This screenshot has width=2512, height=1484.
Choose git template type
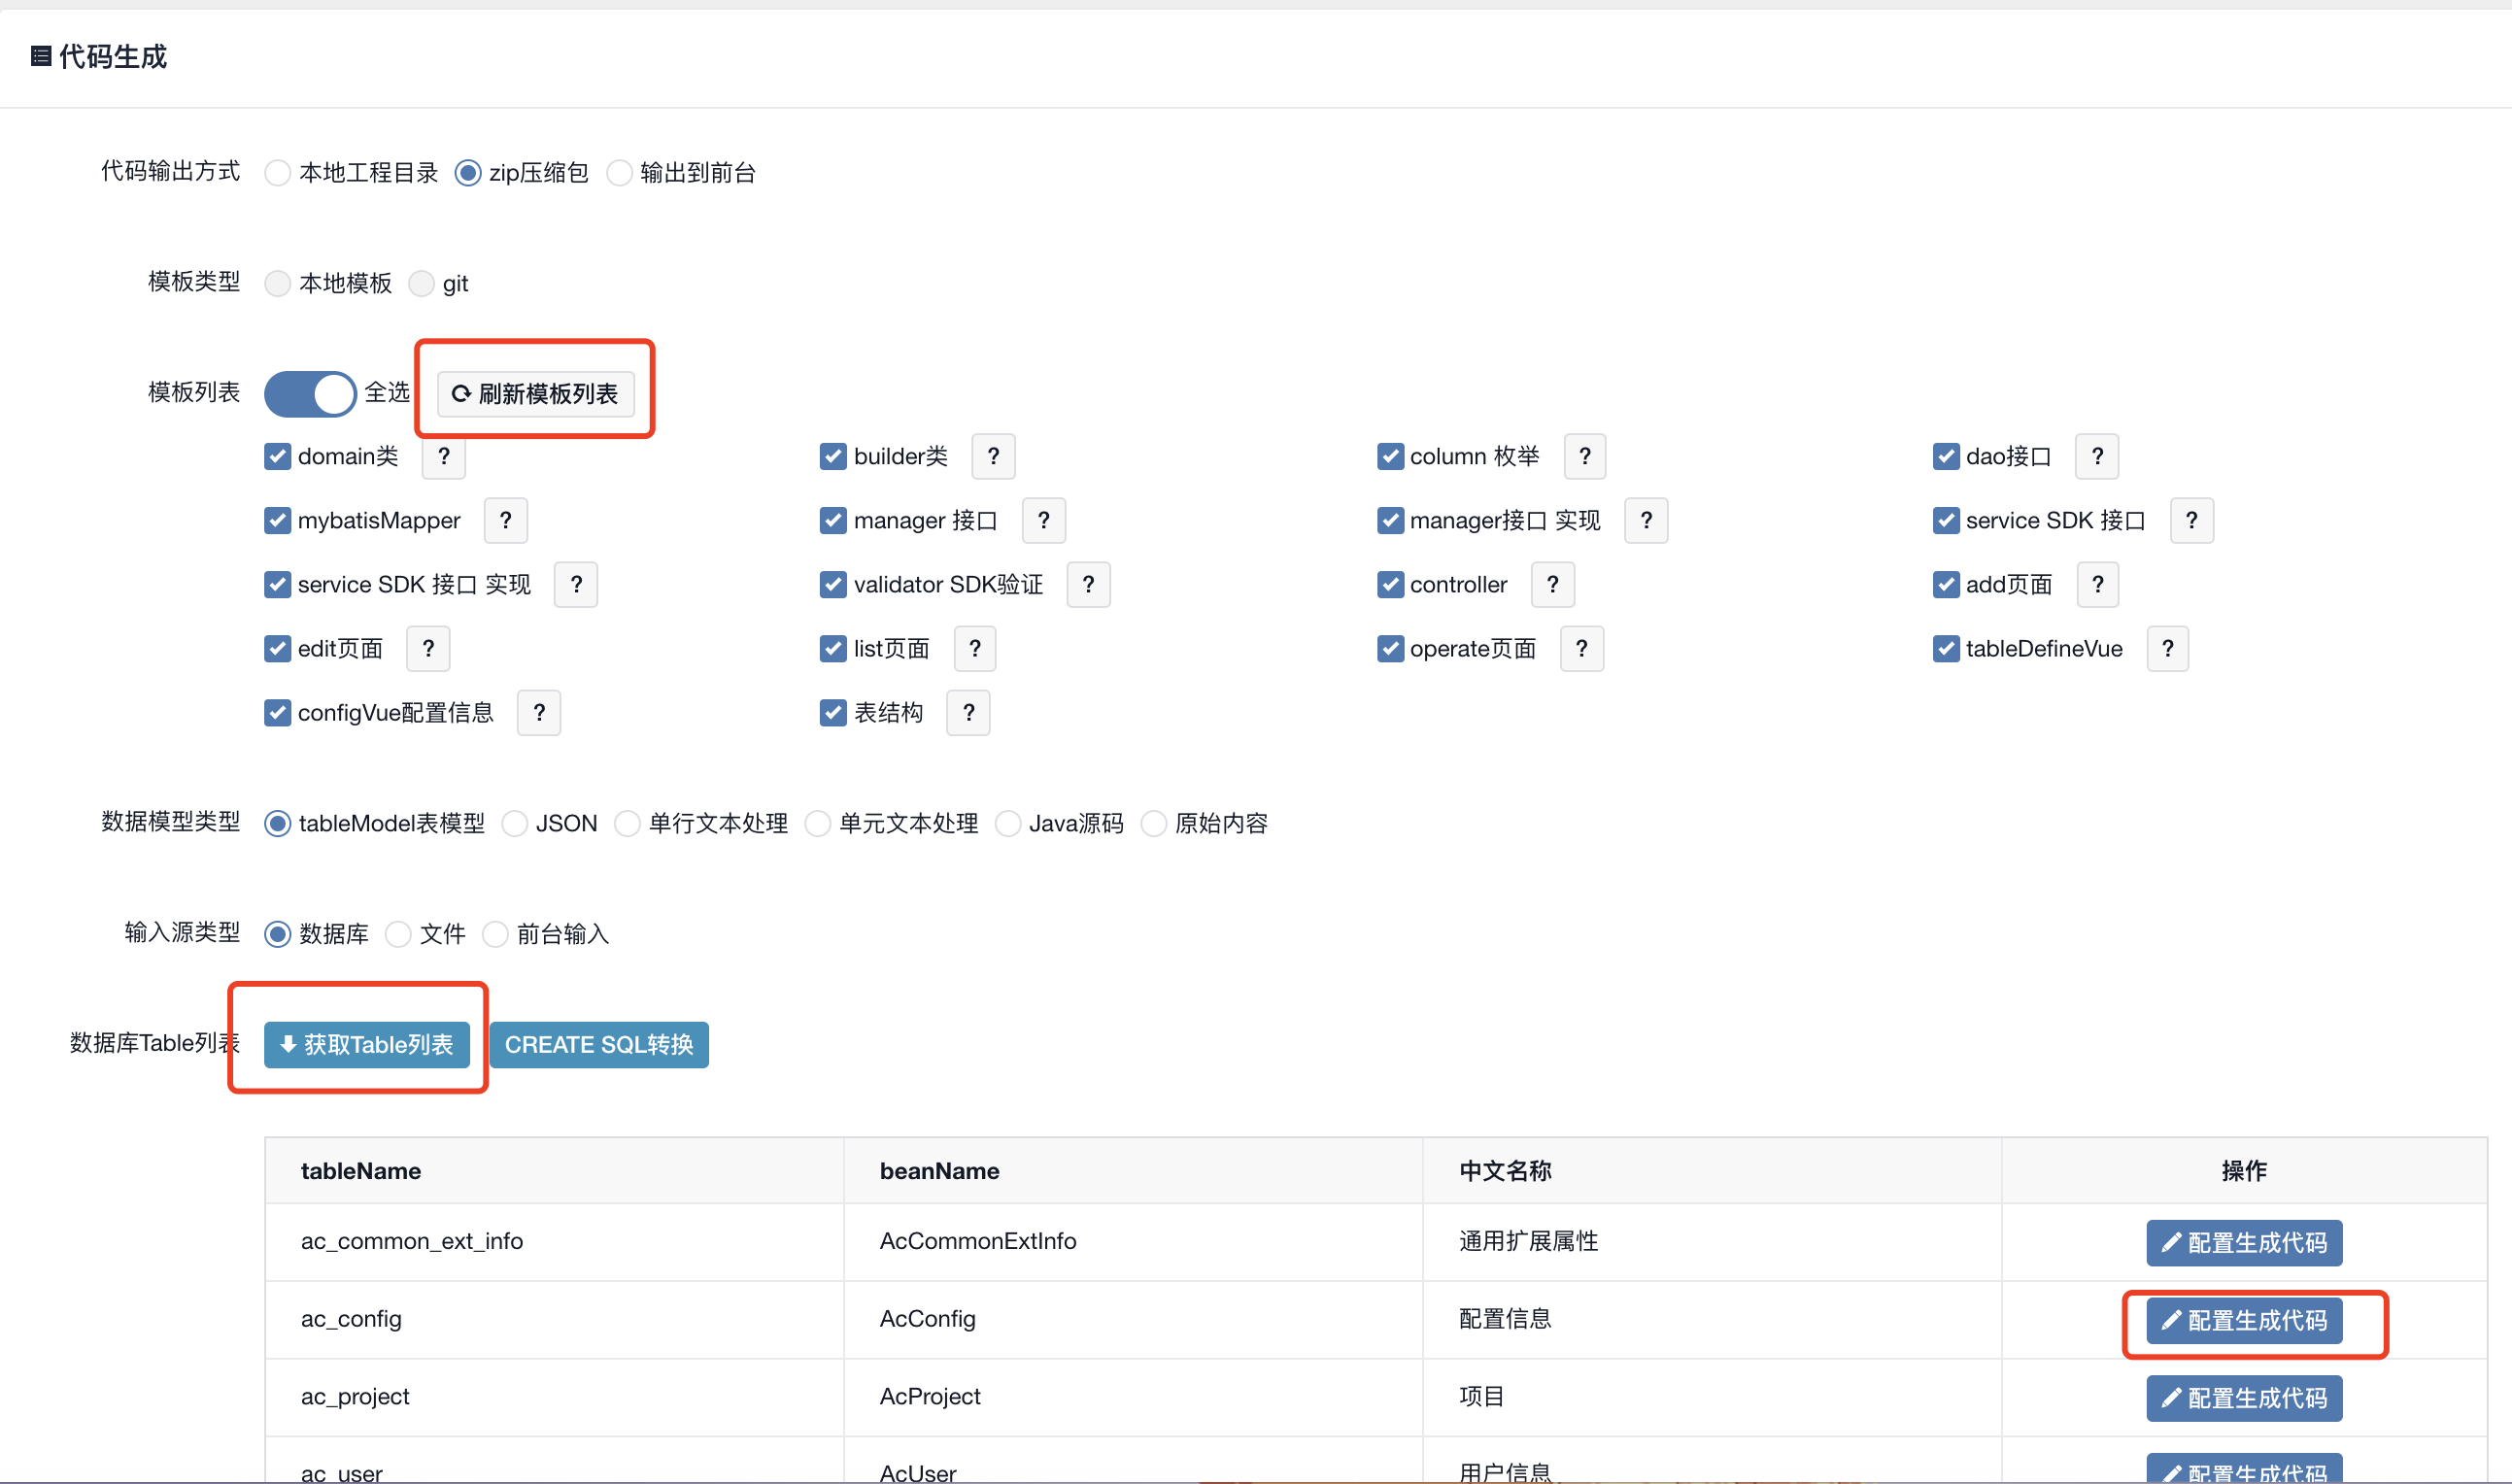click(421, 284)
